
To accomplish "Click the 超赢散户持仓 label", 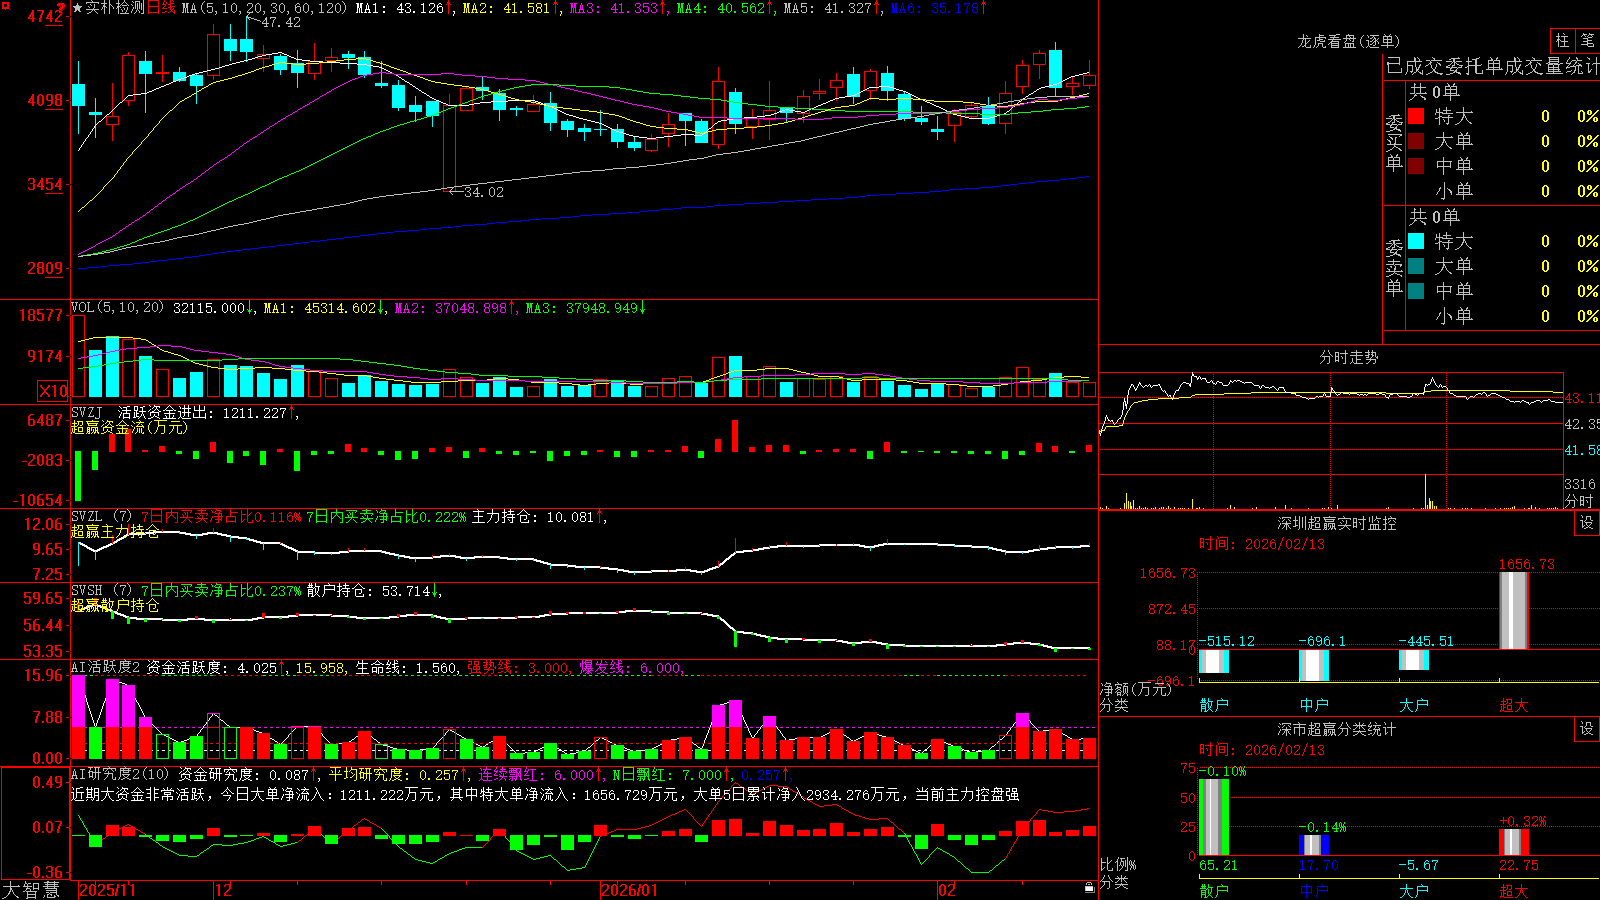I will [x=115, y=605].
